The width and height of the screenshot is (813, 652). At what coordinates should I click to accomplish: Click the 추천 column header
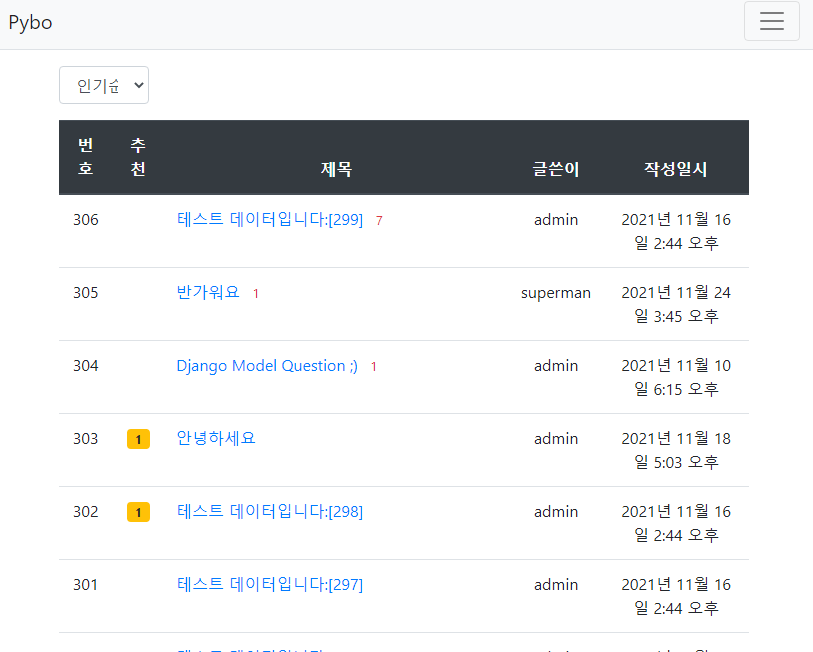(138, 157)
